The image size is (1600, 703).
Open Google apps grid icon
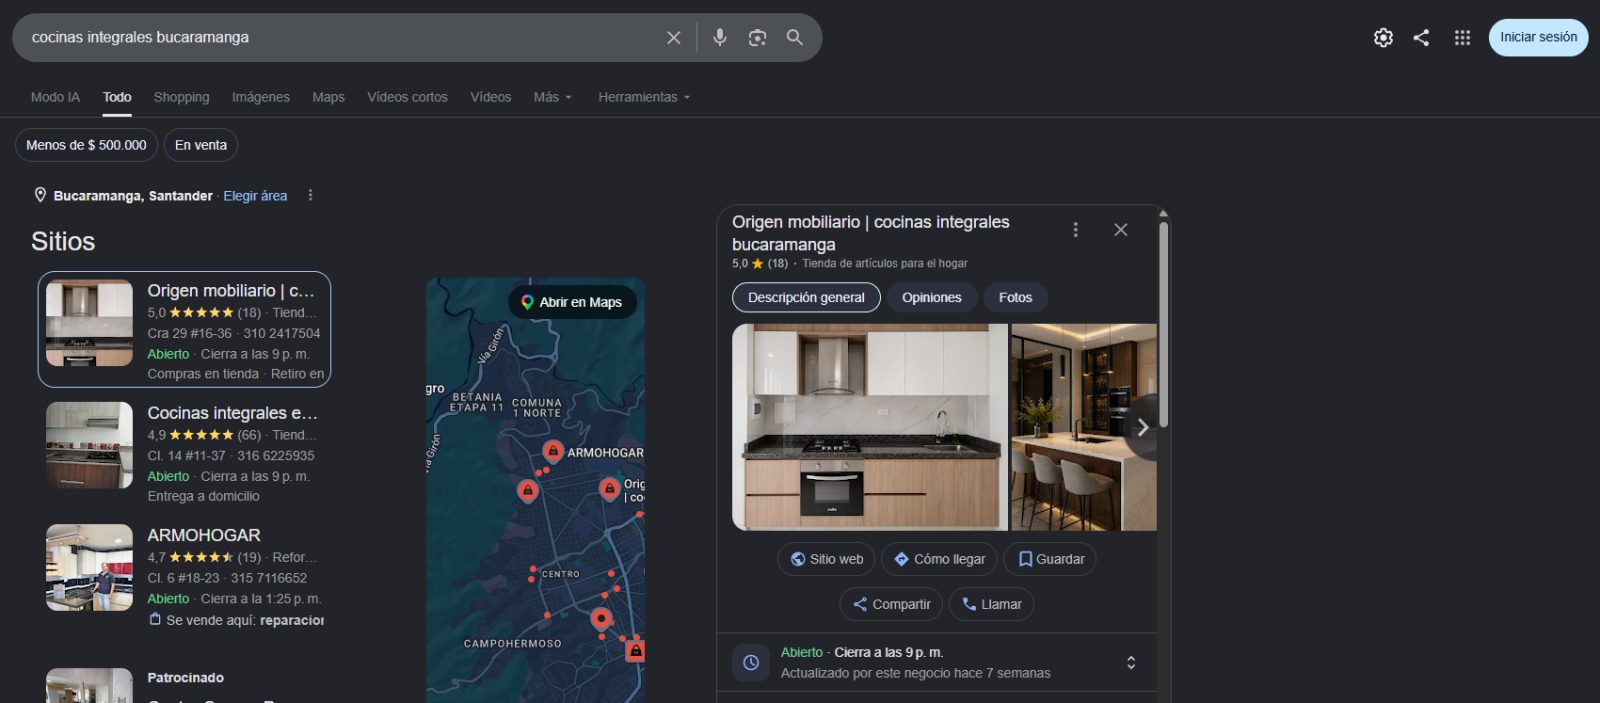pos(1462,37)
